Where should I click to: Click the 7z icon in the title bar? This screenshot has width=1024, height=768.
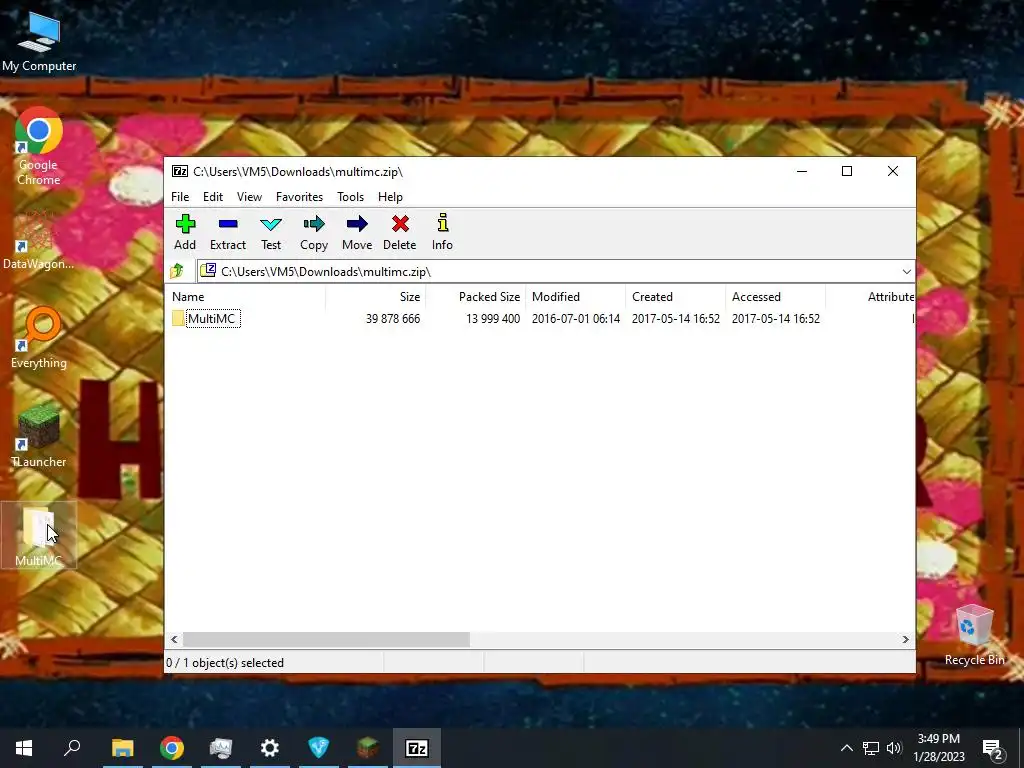(x=180, y=171)
